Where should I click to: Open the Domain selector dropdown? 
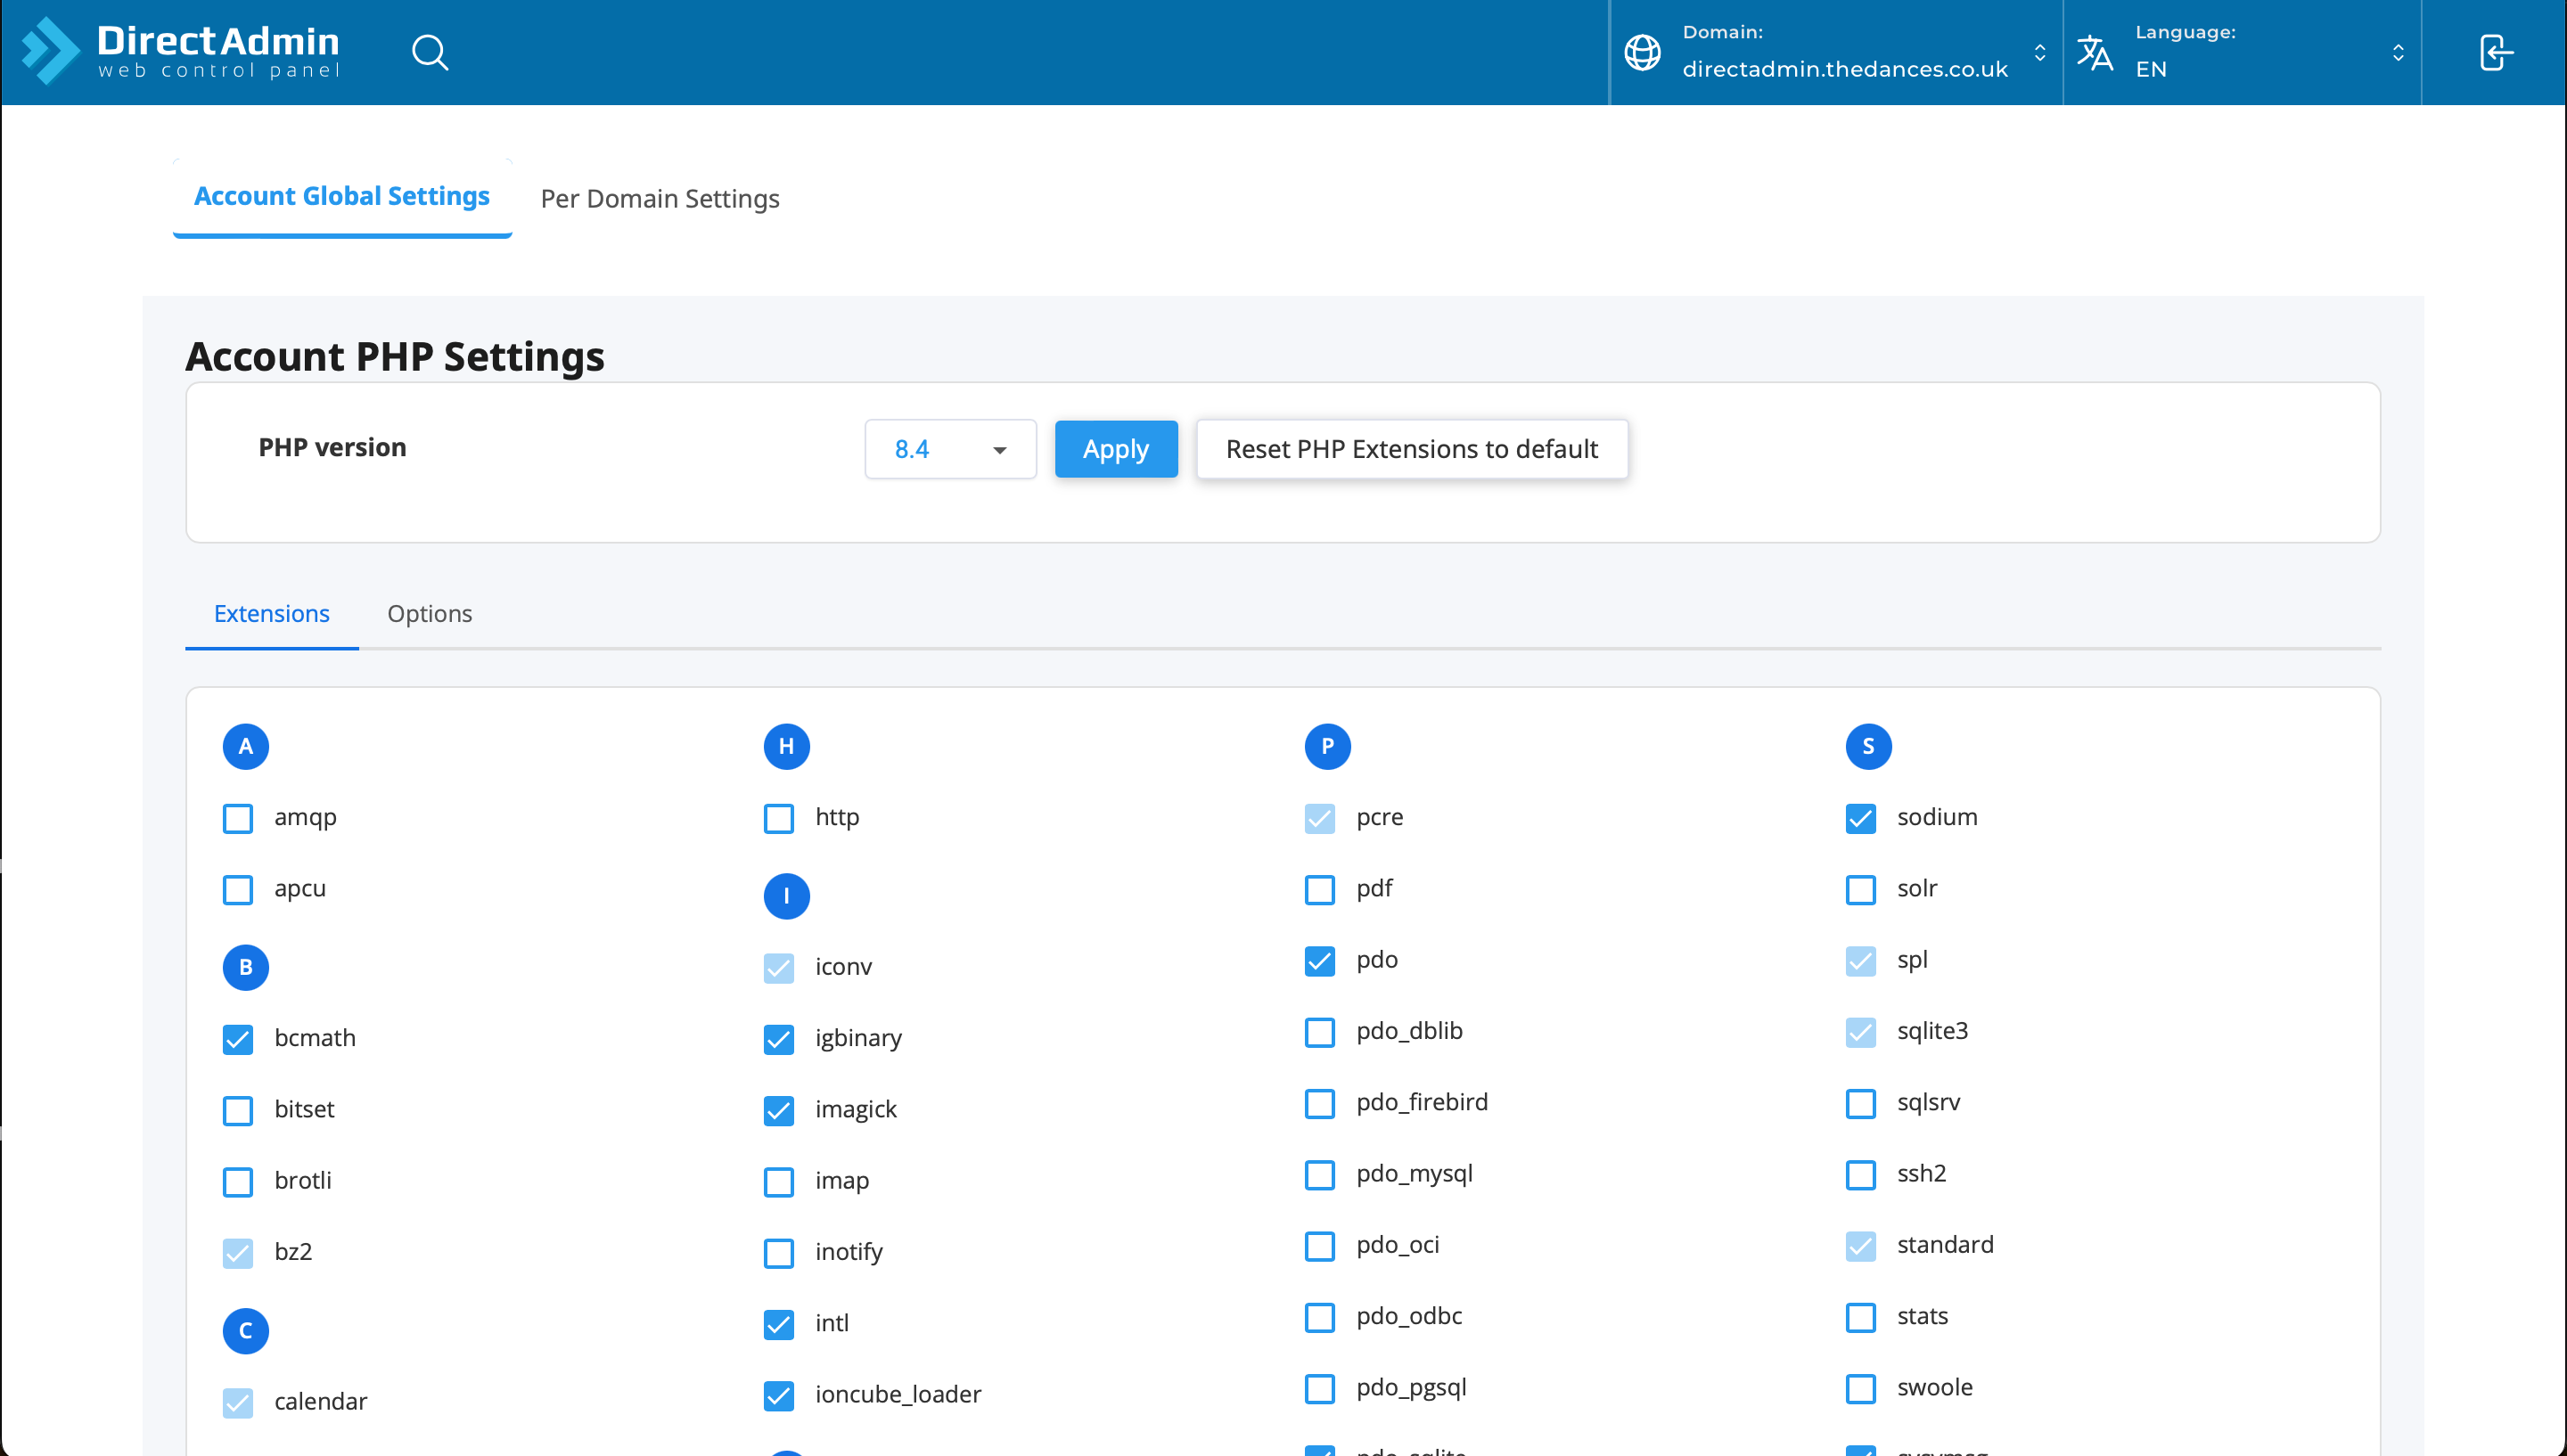click(x=1836, y=52)
